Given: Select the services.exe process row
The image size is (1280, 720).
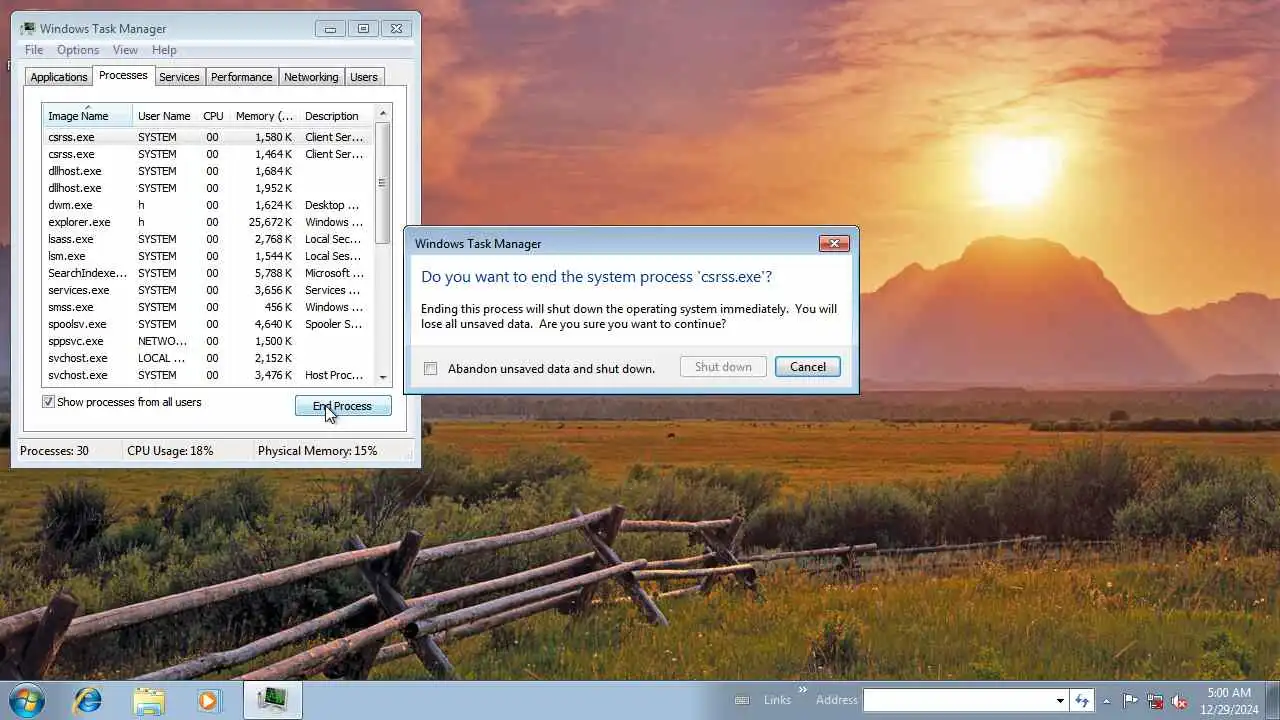Looking at the screenshot, I should coord(208,290).
